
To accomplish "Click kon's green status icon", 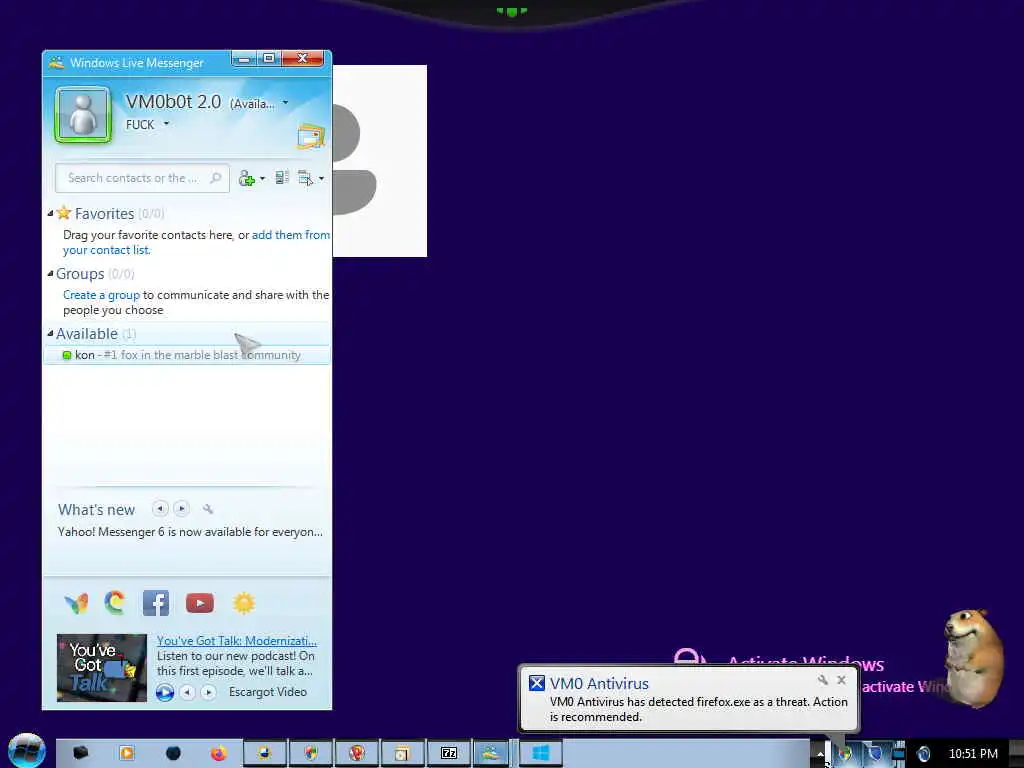I will tap(67, 355).
